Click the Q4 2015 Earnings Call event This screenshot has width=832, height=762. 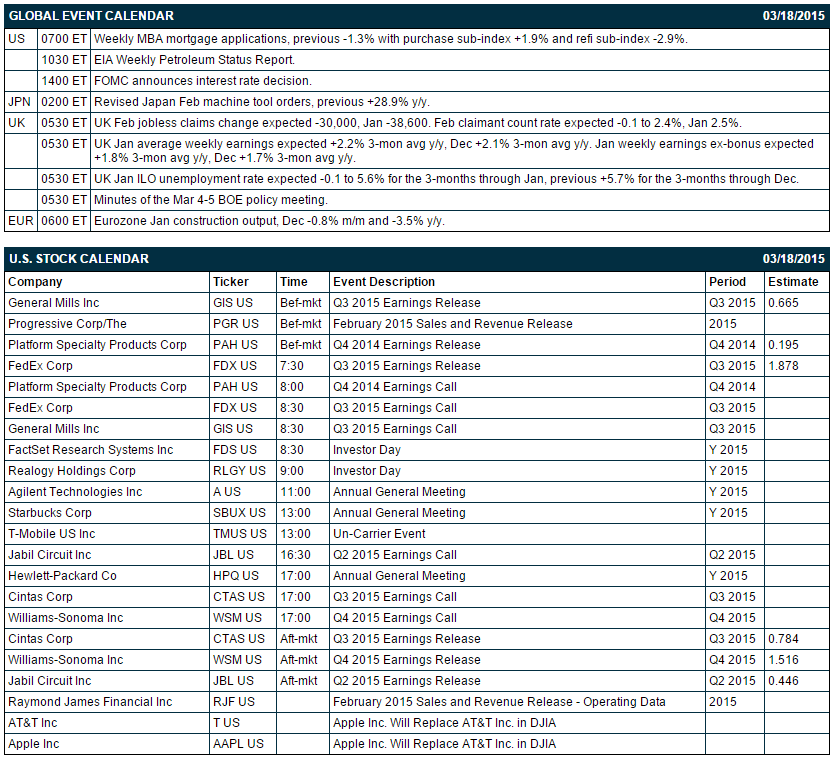pos(395,618)
